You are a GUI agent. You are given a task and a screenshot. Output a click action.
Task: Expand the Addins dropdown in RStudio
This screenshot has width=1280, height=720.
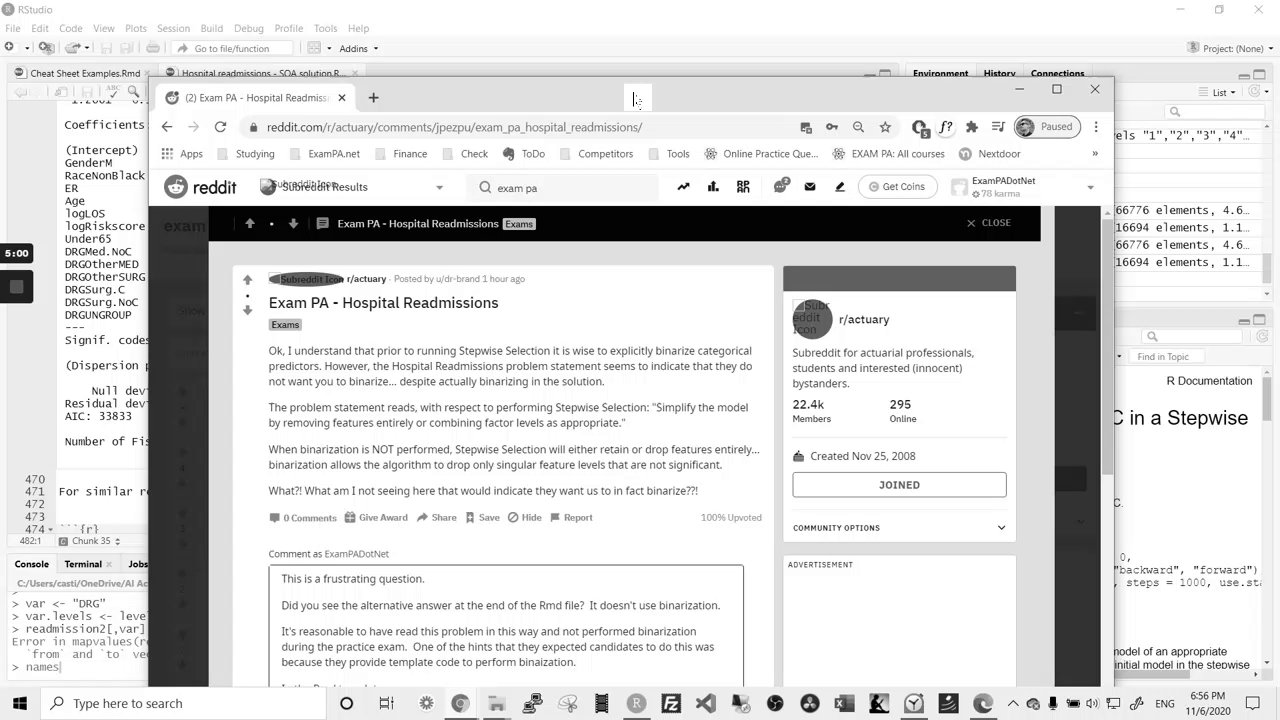(358, 48)
